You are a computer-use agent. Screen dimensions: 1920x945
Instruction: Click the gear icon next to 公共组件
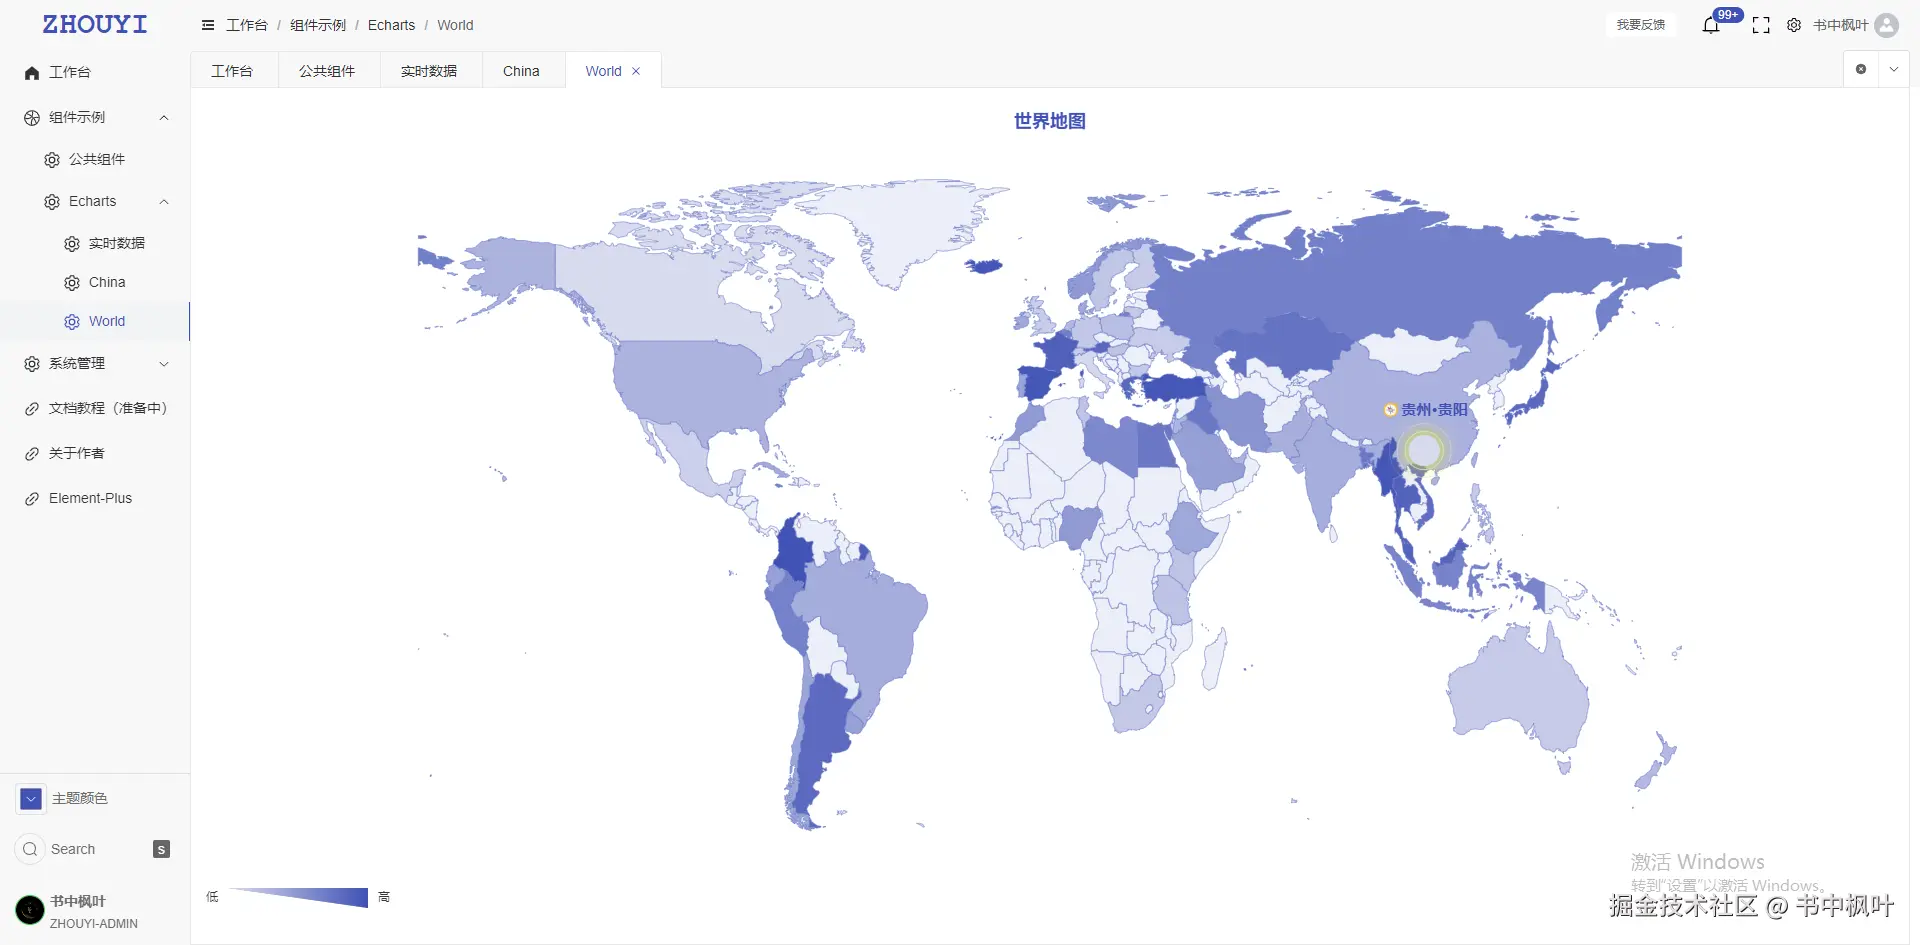52,160
